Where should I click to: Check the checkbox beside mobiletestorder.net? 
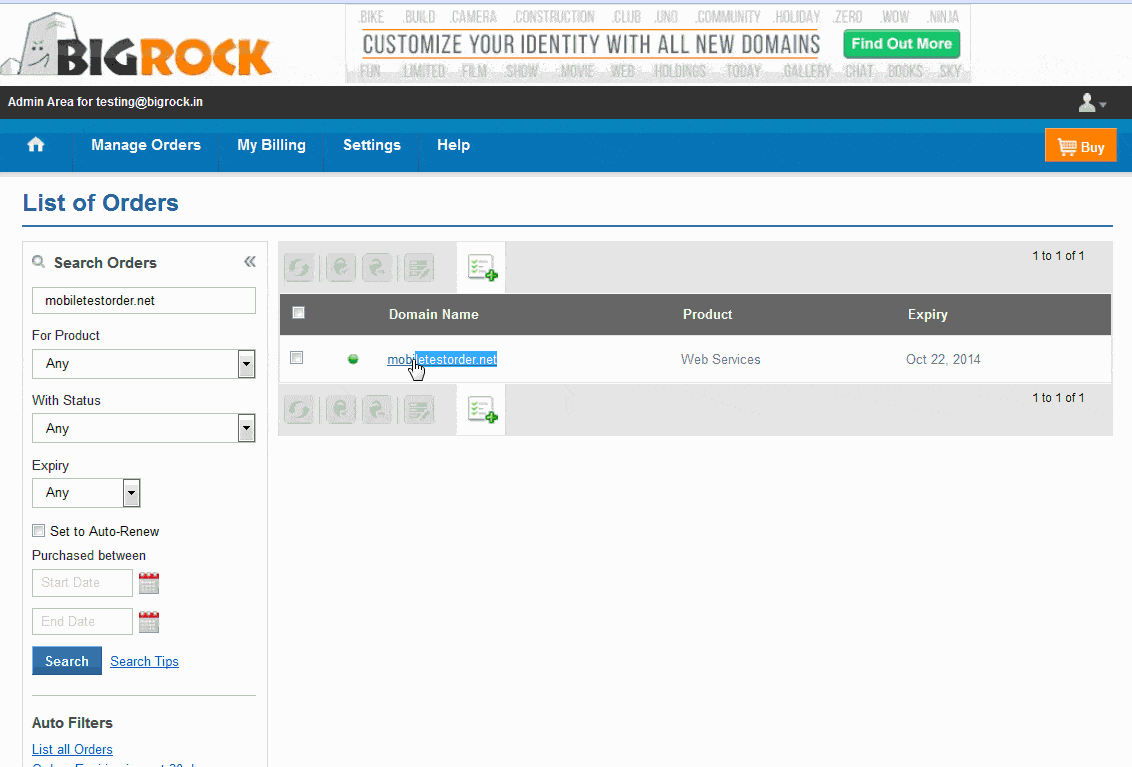[296, 357]
